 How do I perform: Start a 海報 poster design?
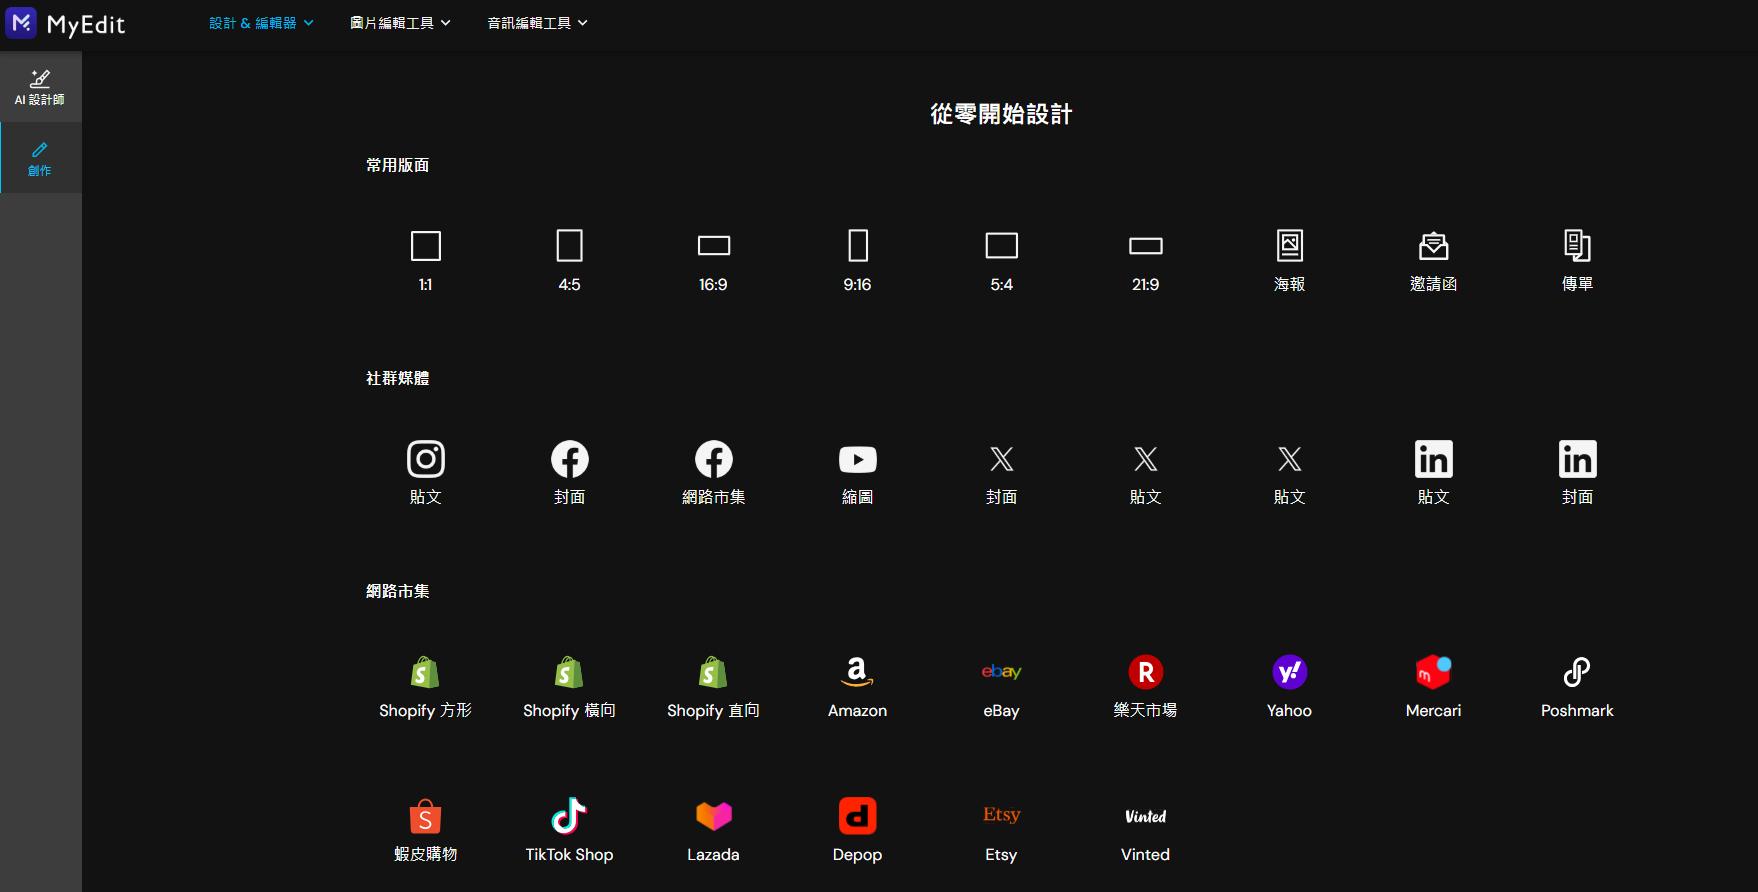[1290, 261]
